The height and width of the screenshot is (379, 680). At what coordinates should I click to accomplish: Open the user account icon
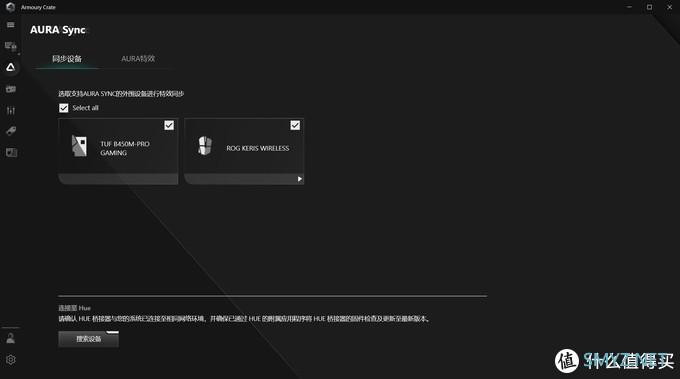pos(10,338)
